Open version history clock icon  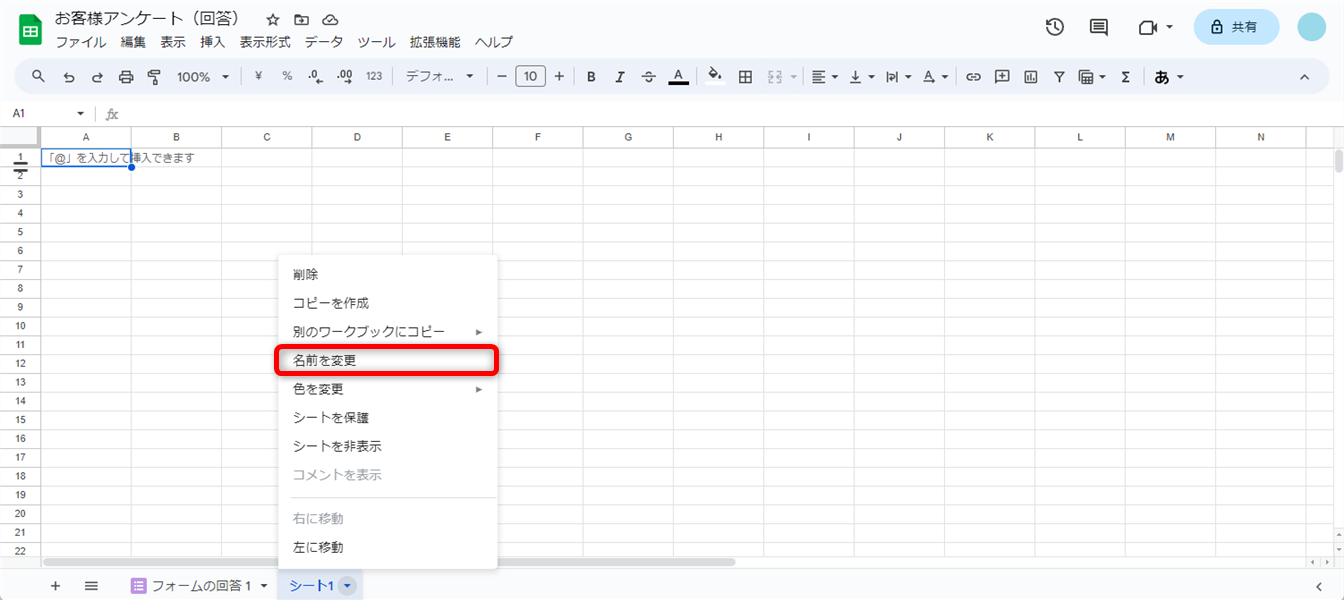[1055, 27]
